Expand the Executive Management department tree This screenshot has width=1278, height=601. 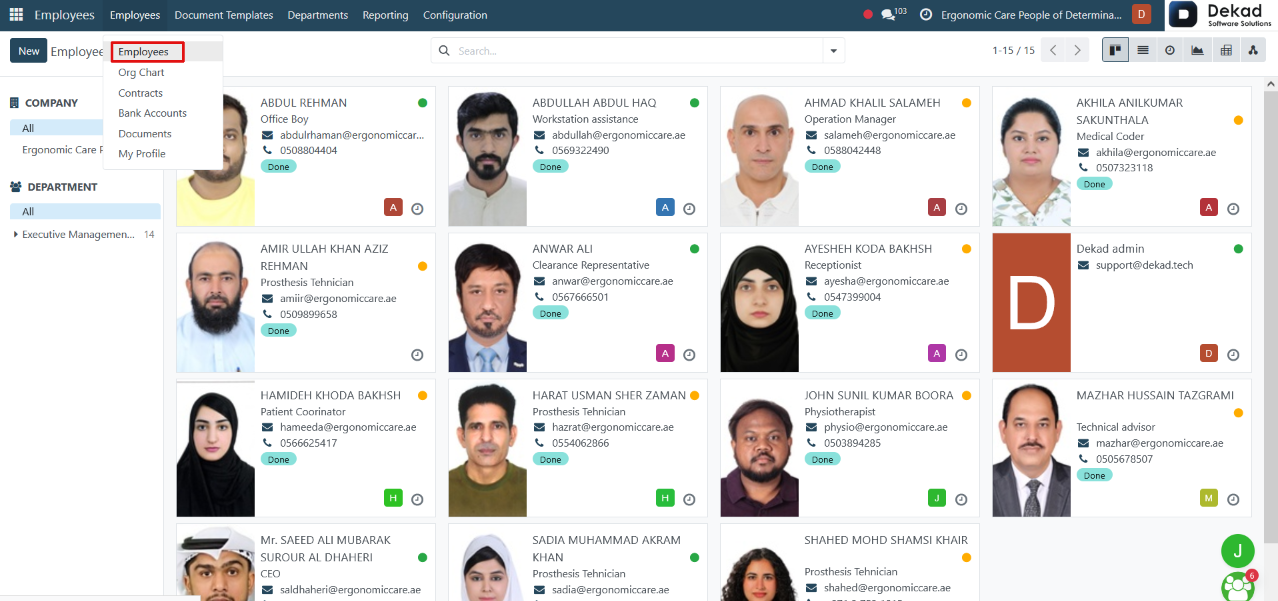pyautogui.click(x=16, y=235)
